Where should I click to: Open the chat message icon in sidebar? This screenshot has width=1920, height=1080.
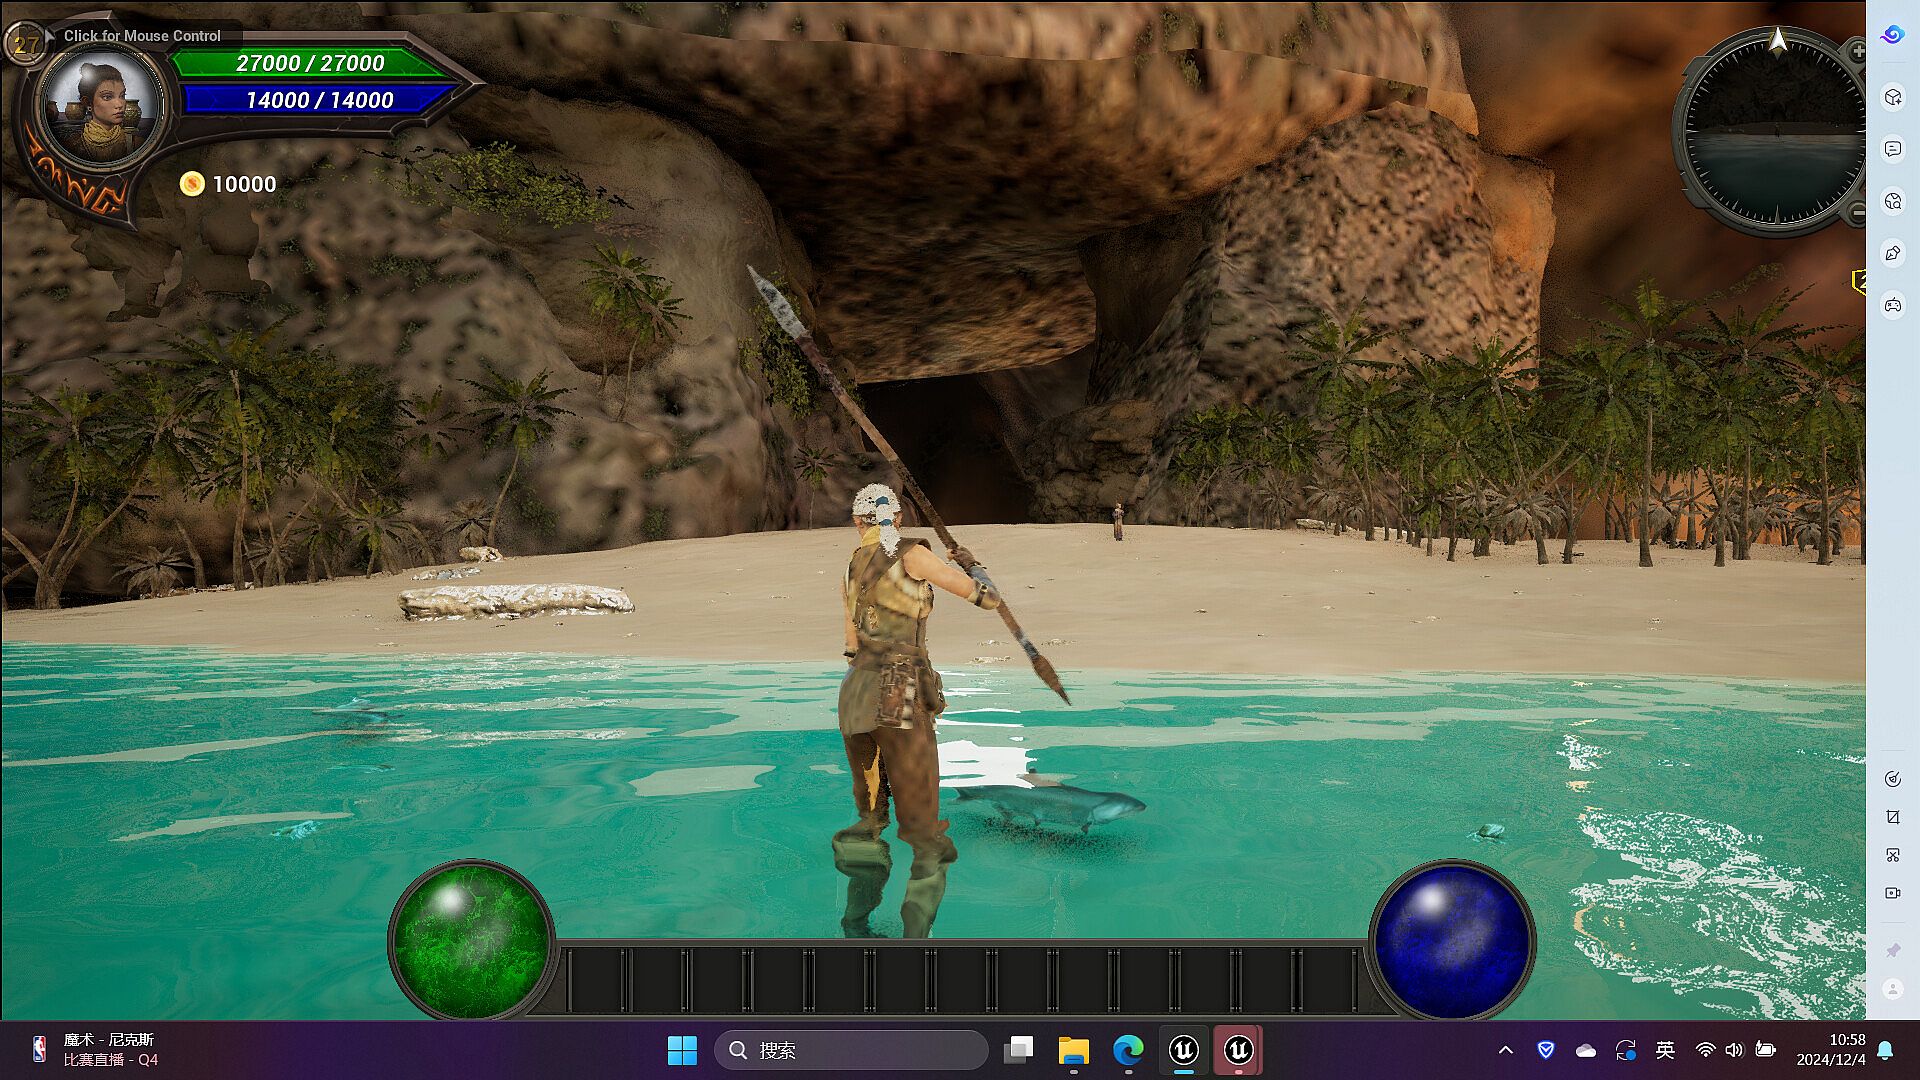(1892, 149)
